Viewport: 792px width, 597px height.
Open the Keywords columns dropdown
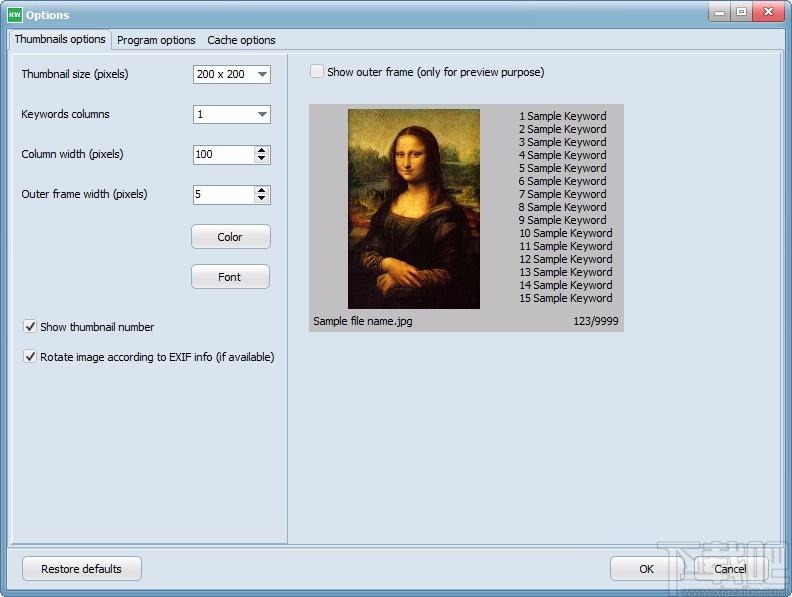tap(232, 114)
